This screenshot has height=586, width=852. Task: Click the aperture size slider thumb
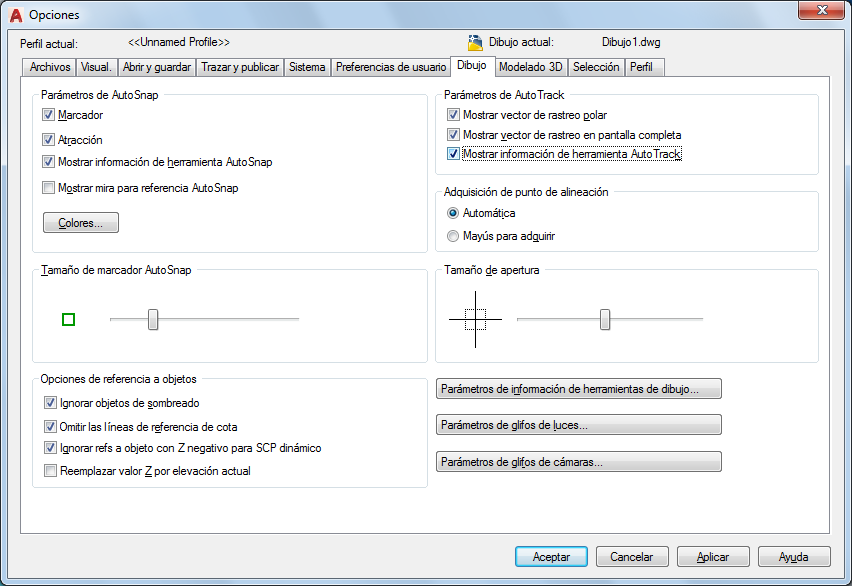(x=605, y=320)
